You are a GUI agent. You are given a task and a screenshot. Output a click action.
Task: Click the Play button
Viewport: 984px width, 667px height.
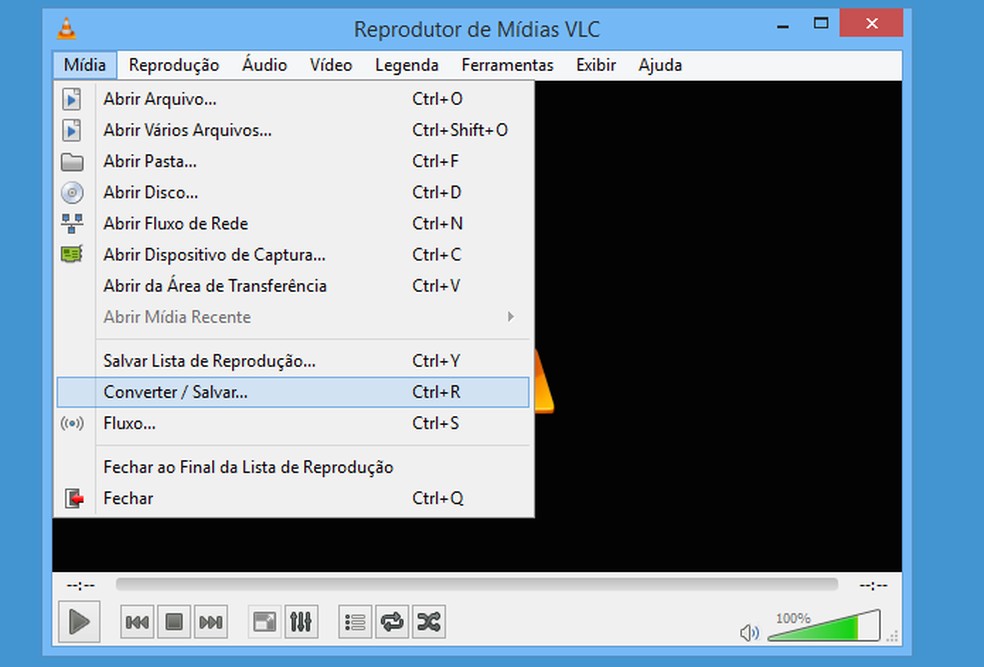pos(79,622)
